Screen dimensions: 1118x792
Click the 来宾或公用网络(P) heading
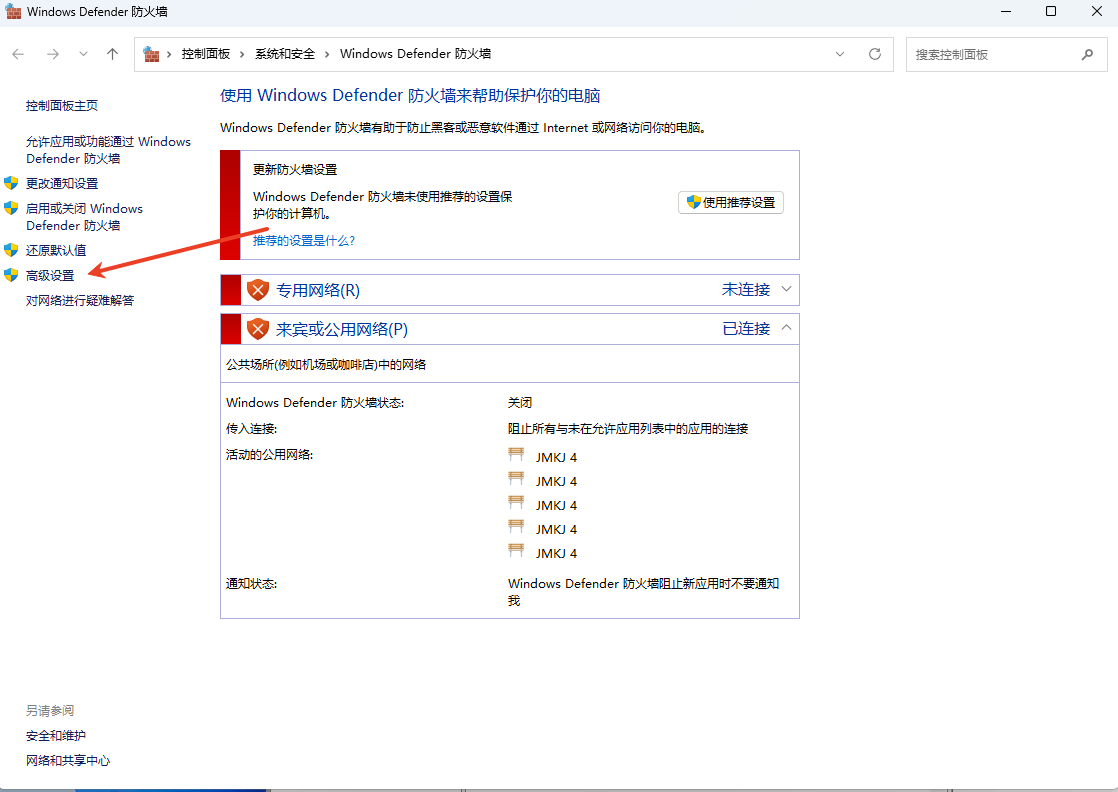(342, 329)
